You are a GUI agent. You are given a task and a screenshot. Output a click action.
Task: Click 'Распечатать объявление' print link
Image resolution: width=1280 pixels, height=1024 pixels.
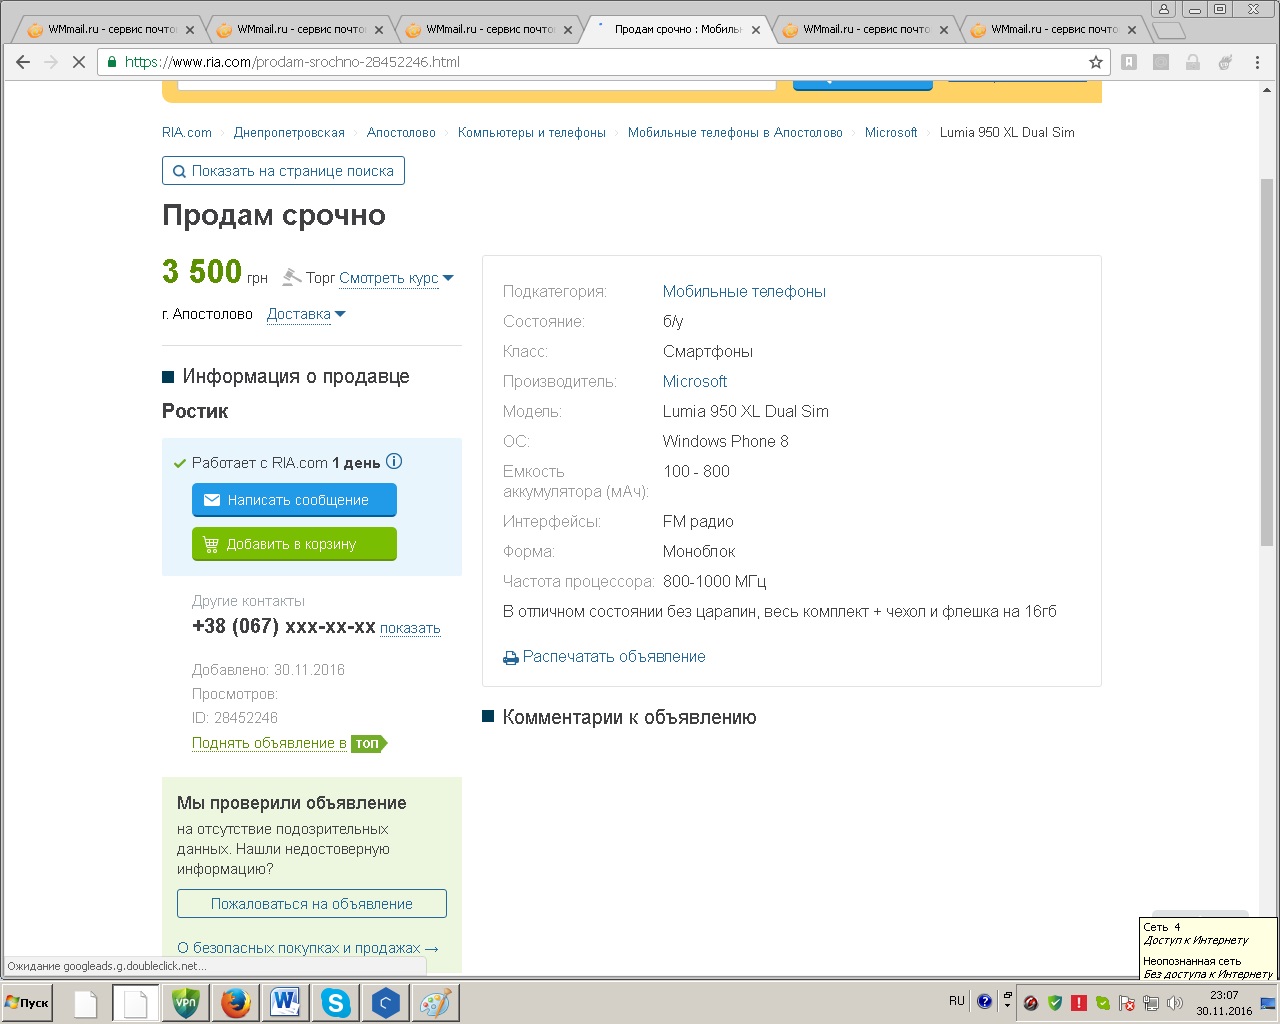(x=604, y=657)
